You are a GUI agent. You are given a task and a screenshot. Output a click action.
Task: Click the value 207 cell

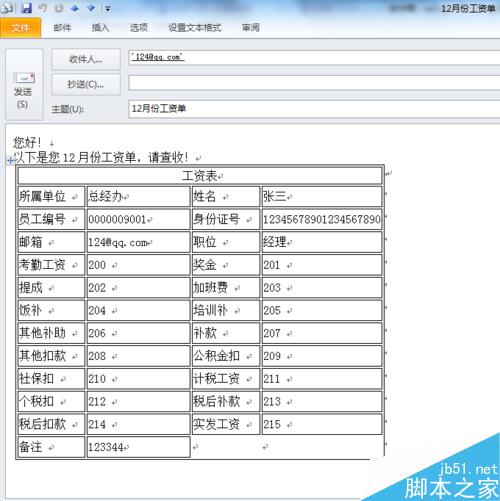pyautogui.click(x=322, y=333)
